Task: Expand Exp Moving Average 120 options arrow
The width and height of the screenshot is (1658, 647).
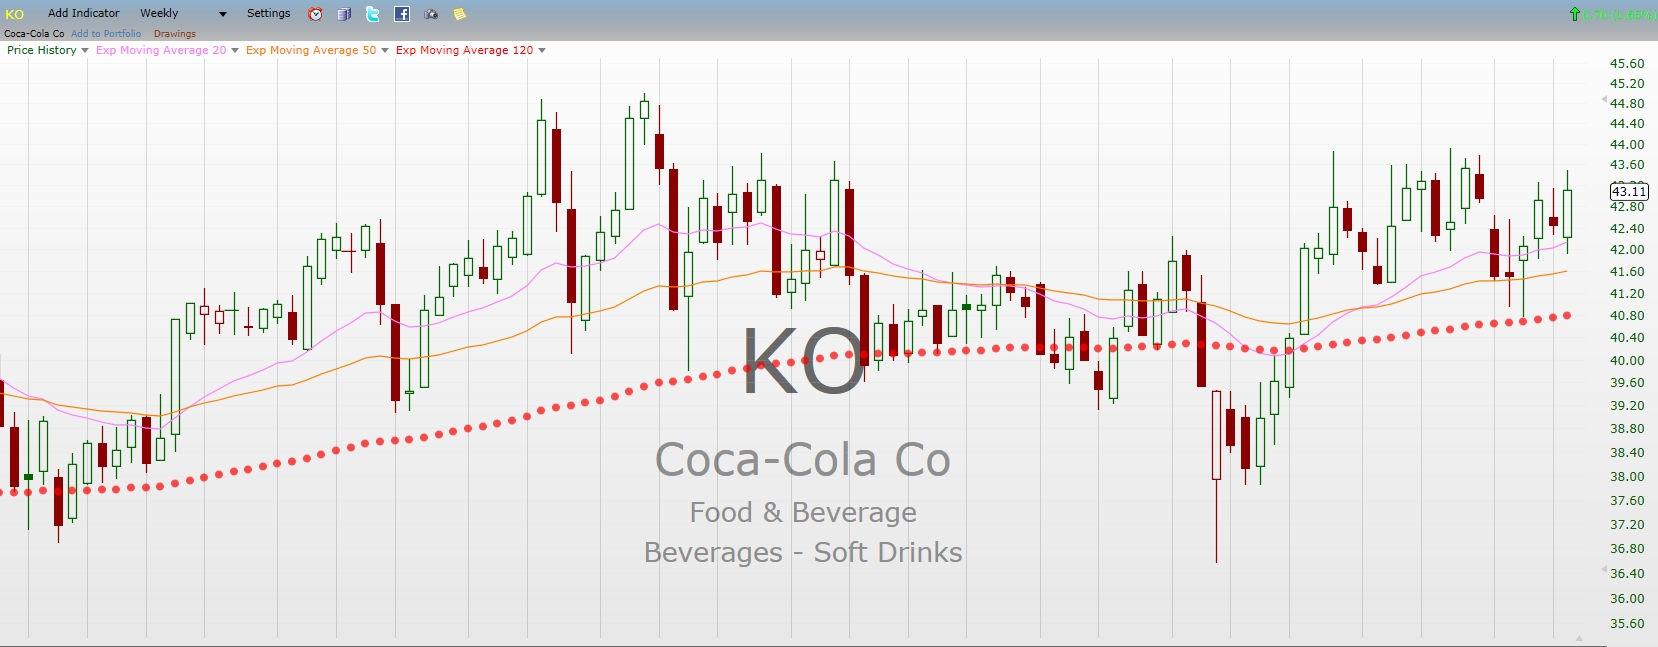Action: (542, 50)
